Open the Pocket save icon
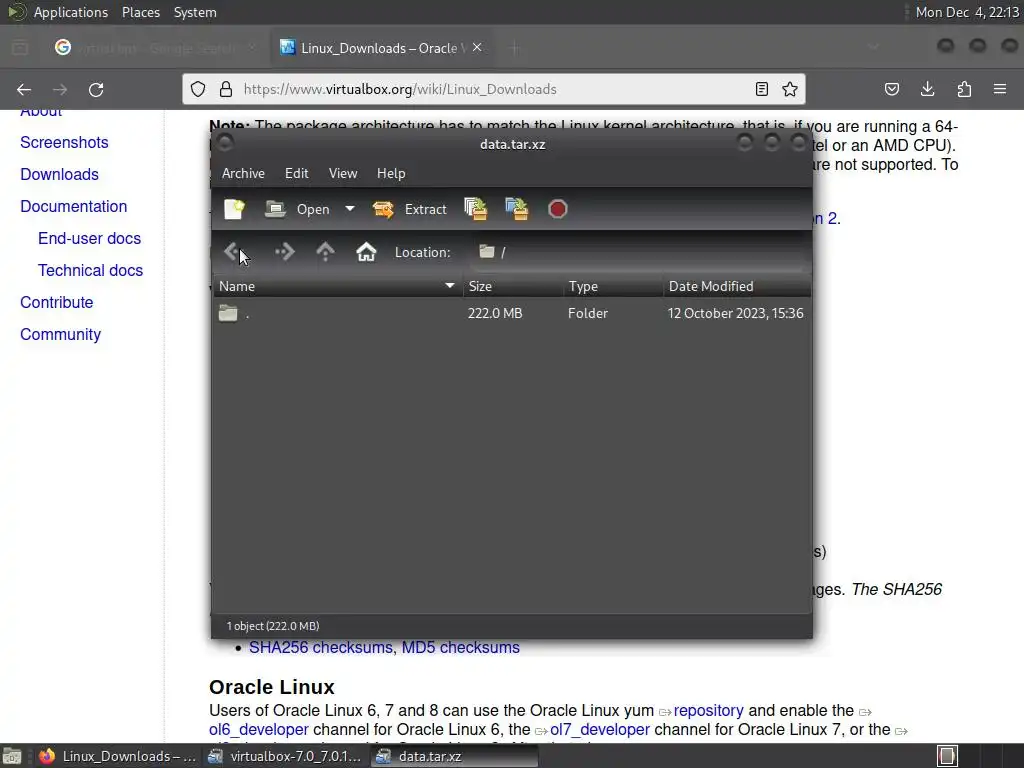This screenshot has height=768, width=1024. tap(892, 89)
